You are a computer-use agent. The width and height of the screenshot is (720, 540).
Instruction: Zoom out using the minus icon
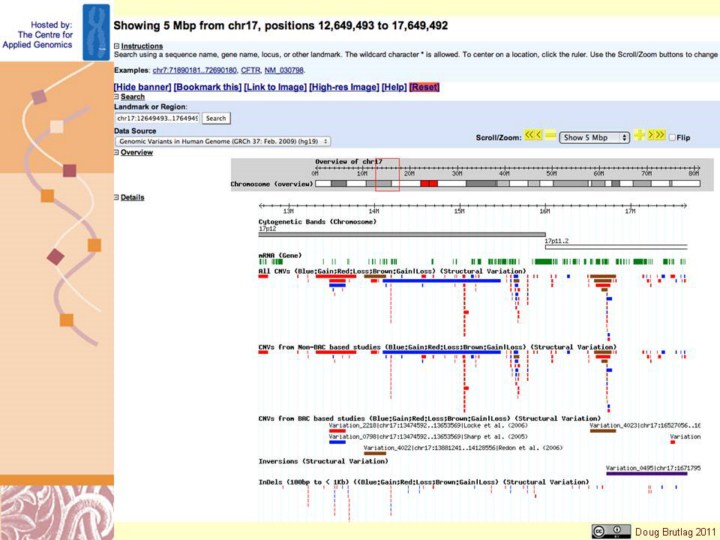coord(550,135)
